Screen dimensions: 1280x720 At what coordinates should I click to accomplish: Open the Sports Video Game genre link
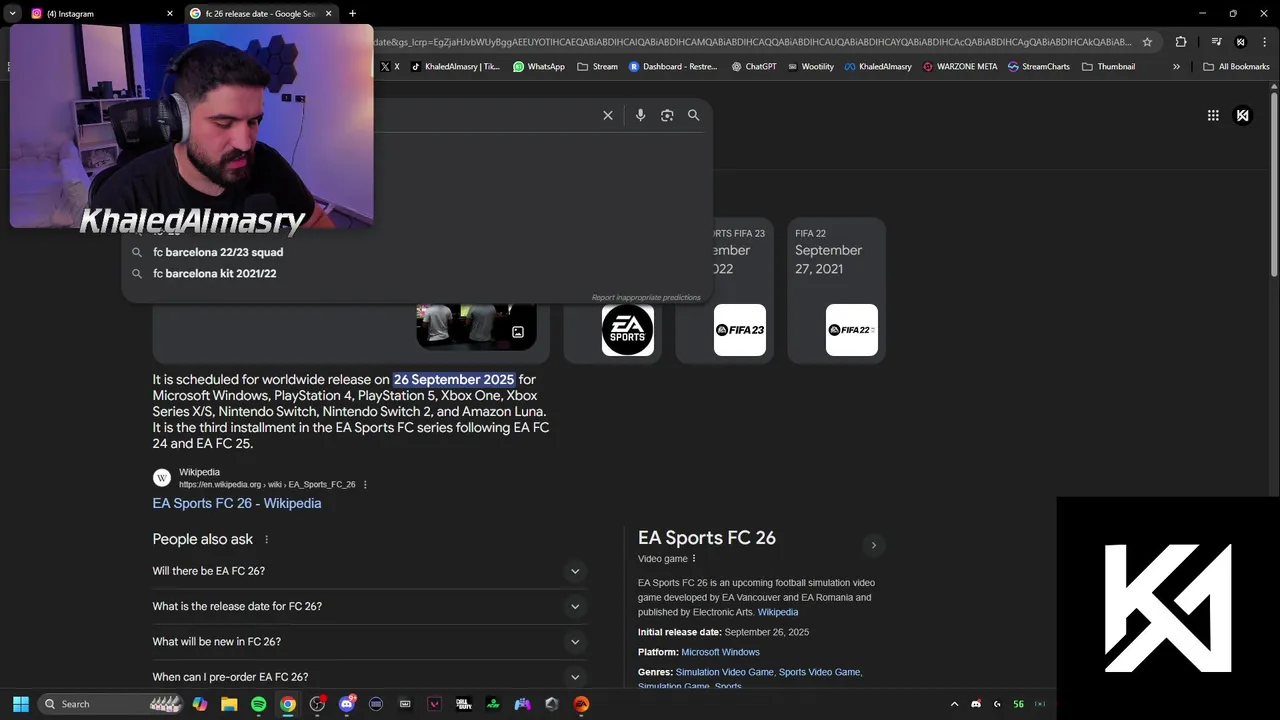[x=819, y=672]
